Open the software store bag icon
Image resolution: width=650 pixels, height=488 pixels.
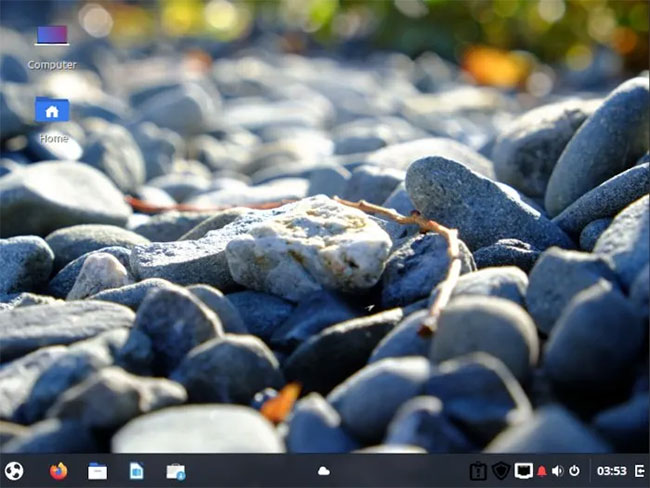[x=176, y=472]
